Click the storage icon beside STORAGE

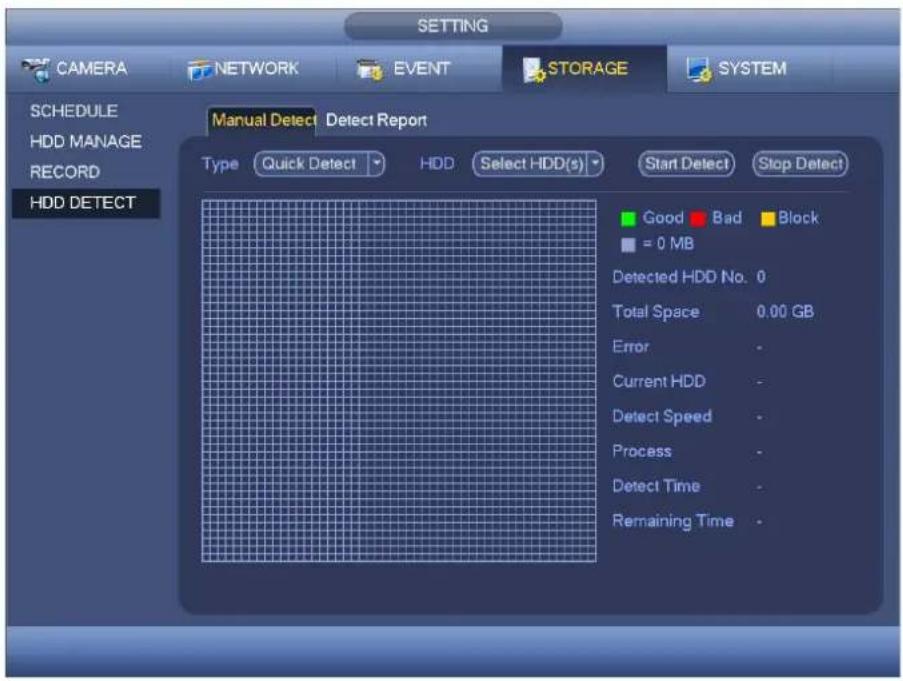coord(533,70)
